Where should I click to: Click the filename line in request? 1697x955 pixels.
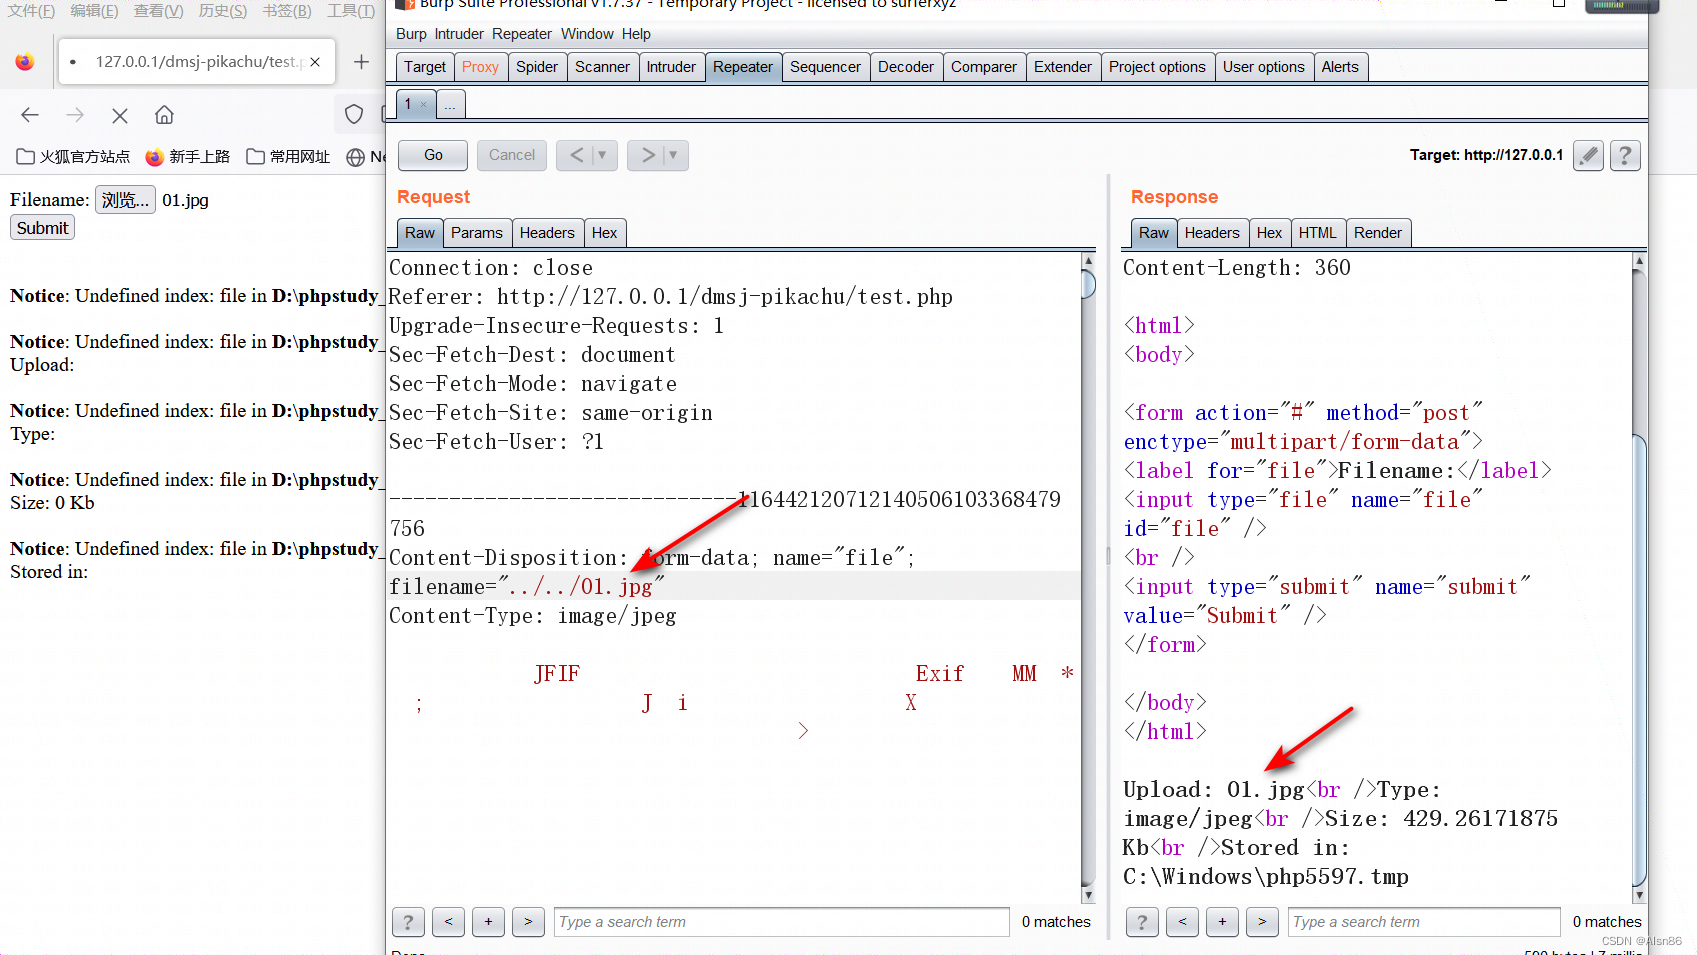(x=734, y=587)
